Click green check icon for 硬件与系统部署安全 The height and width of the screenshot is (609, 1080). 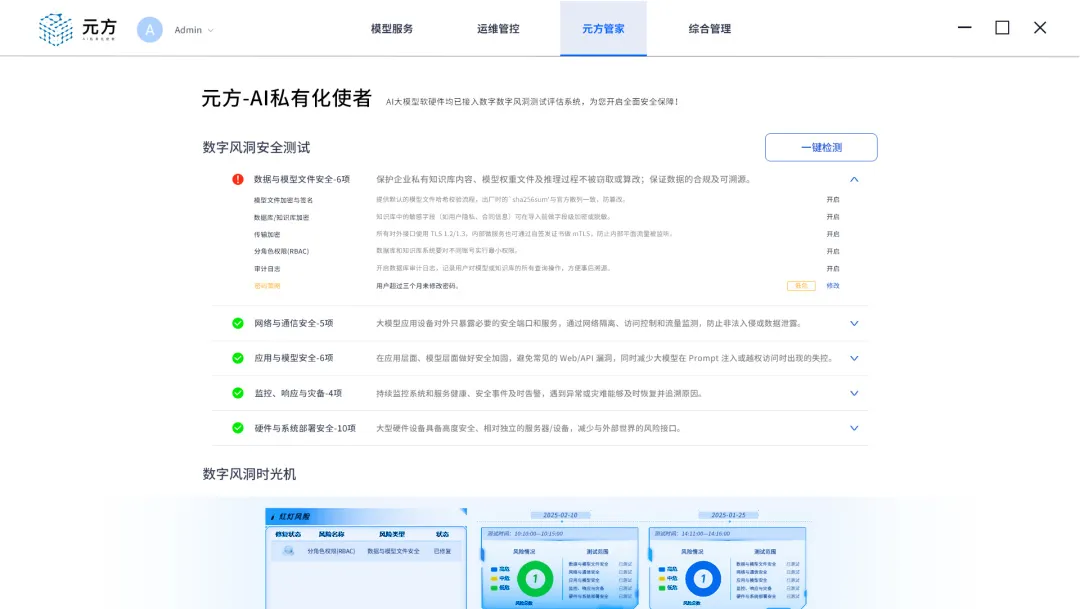[x=238, y=428]
